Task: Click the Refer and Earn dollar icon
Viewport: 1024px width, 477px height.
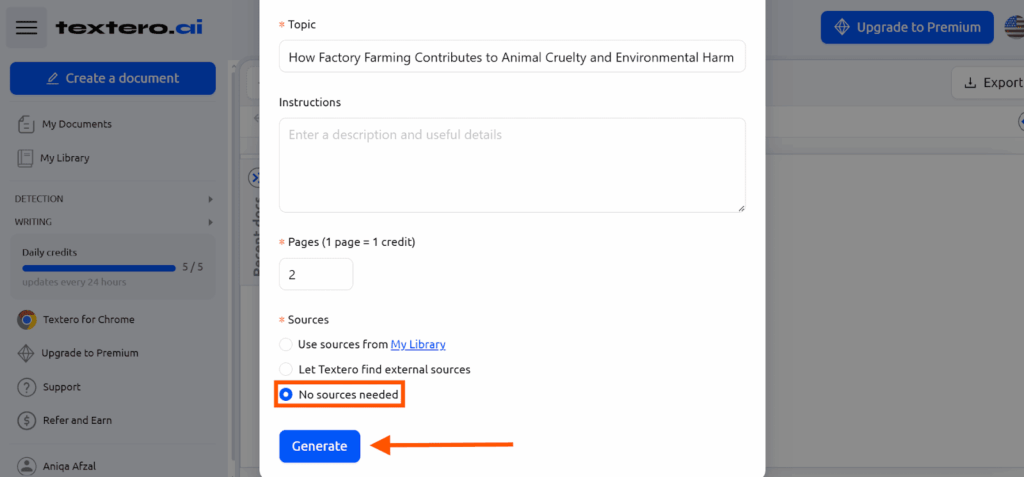Action: click(26, 420)
